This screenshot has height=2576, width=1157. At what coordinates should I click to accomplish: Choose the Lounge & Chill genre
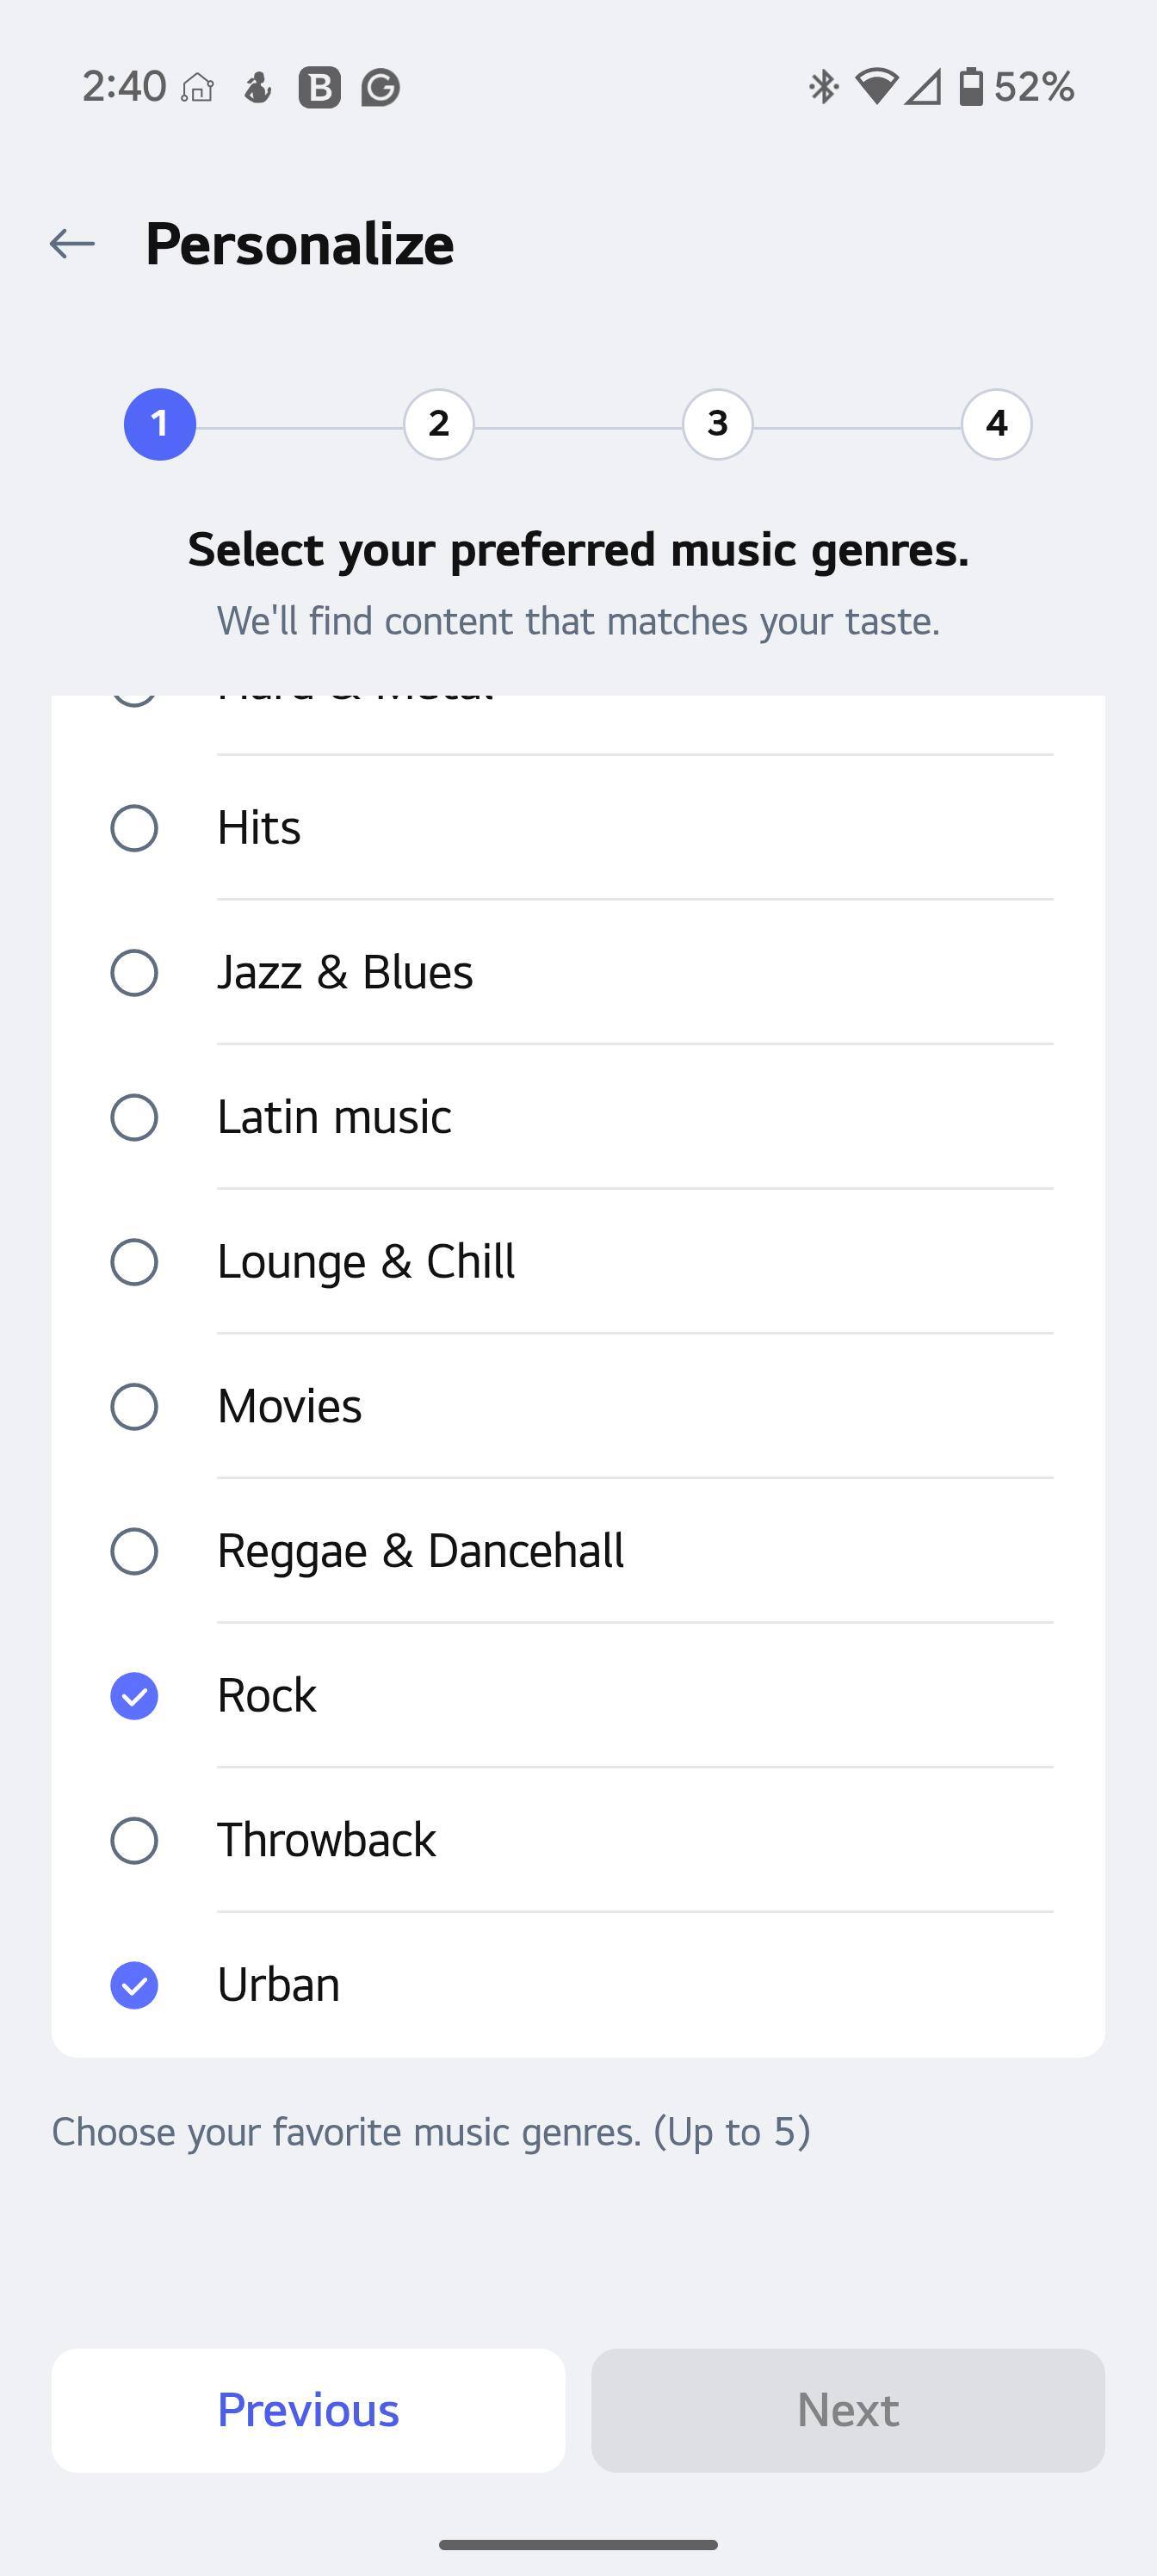(x=134, y=1262)
